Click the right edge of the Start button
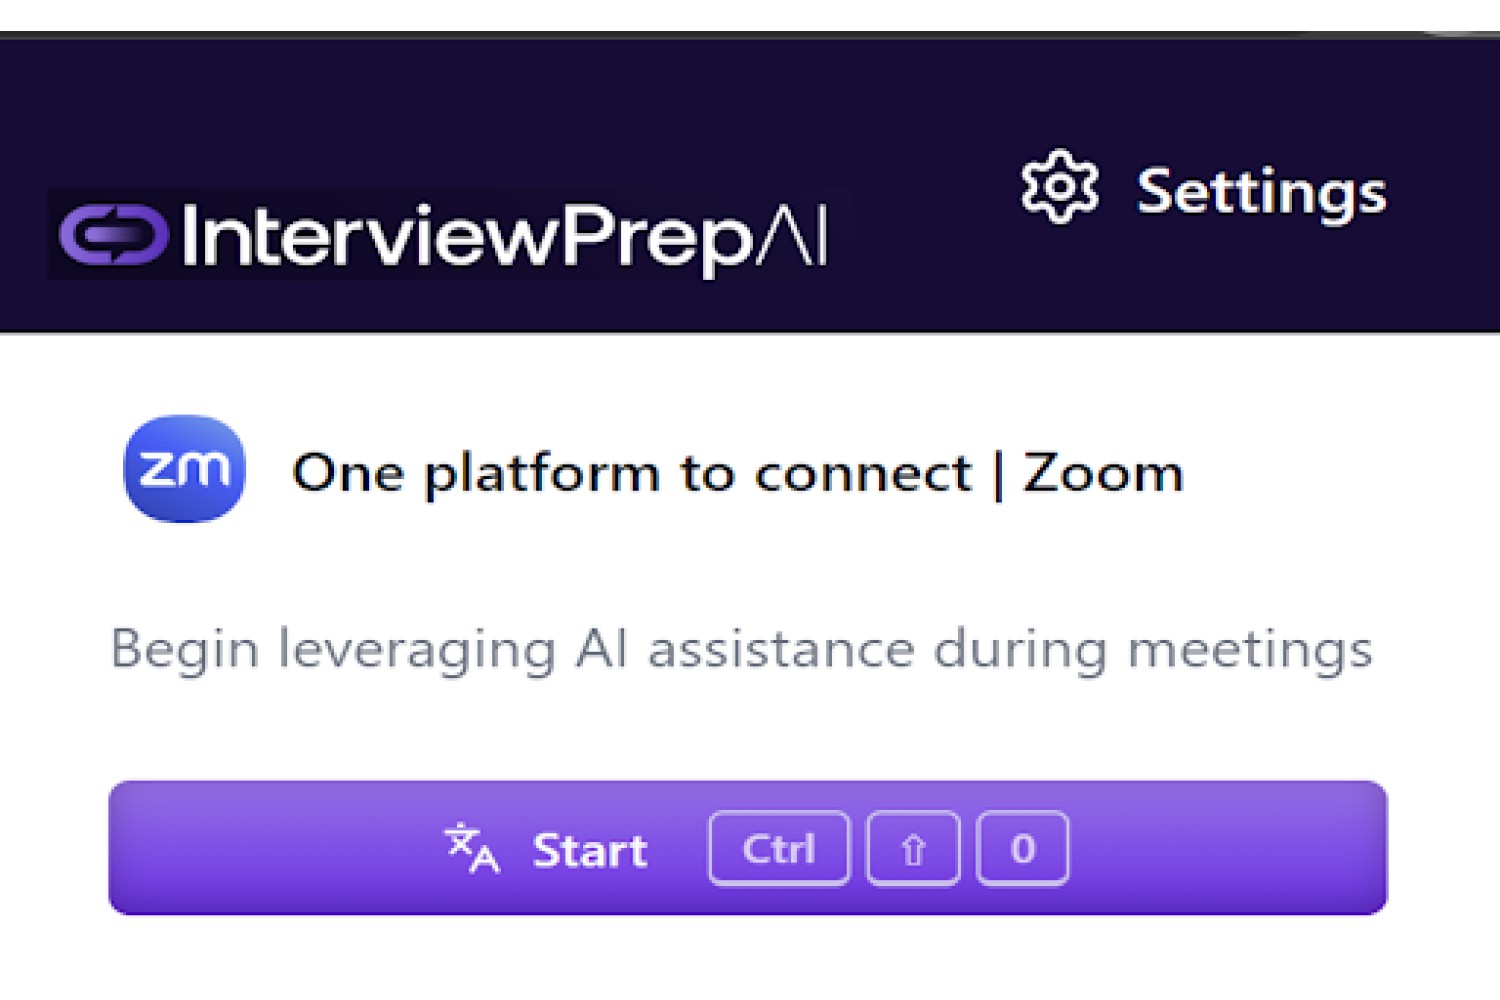1500x1000 pixels. click(1372, 848)
